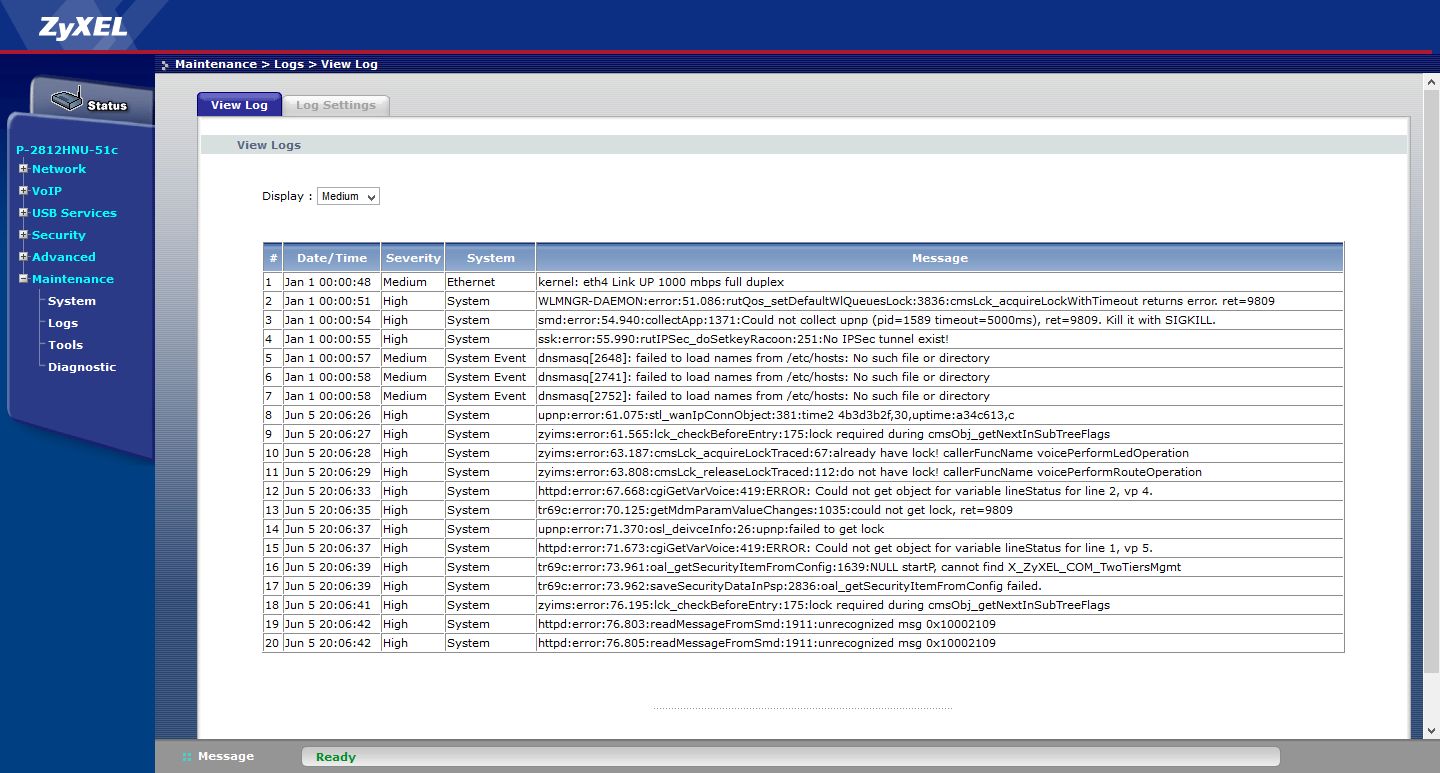
Task: Click the Date/Time column header
Action: click(x=332, y=258)
